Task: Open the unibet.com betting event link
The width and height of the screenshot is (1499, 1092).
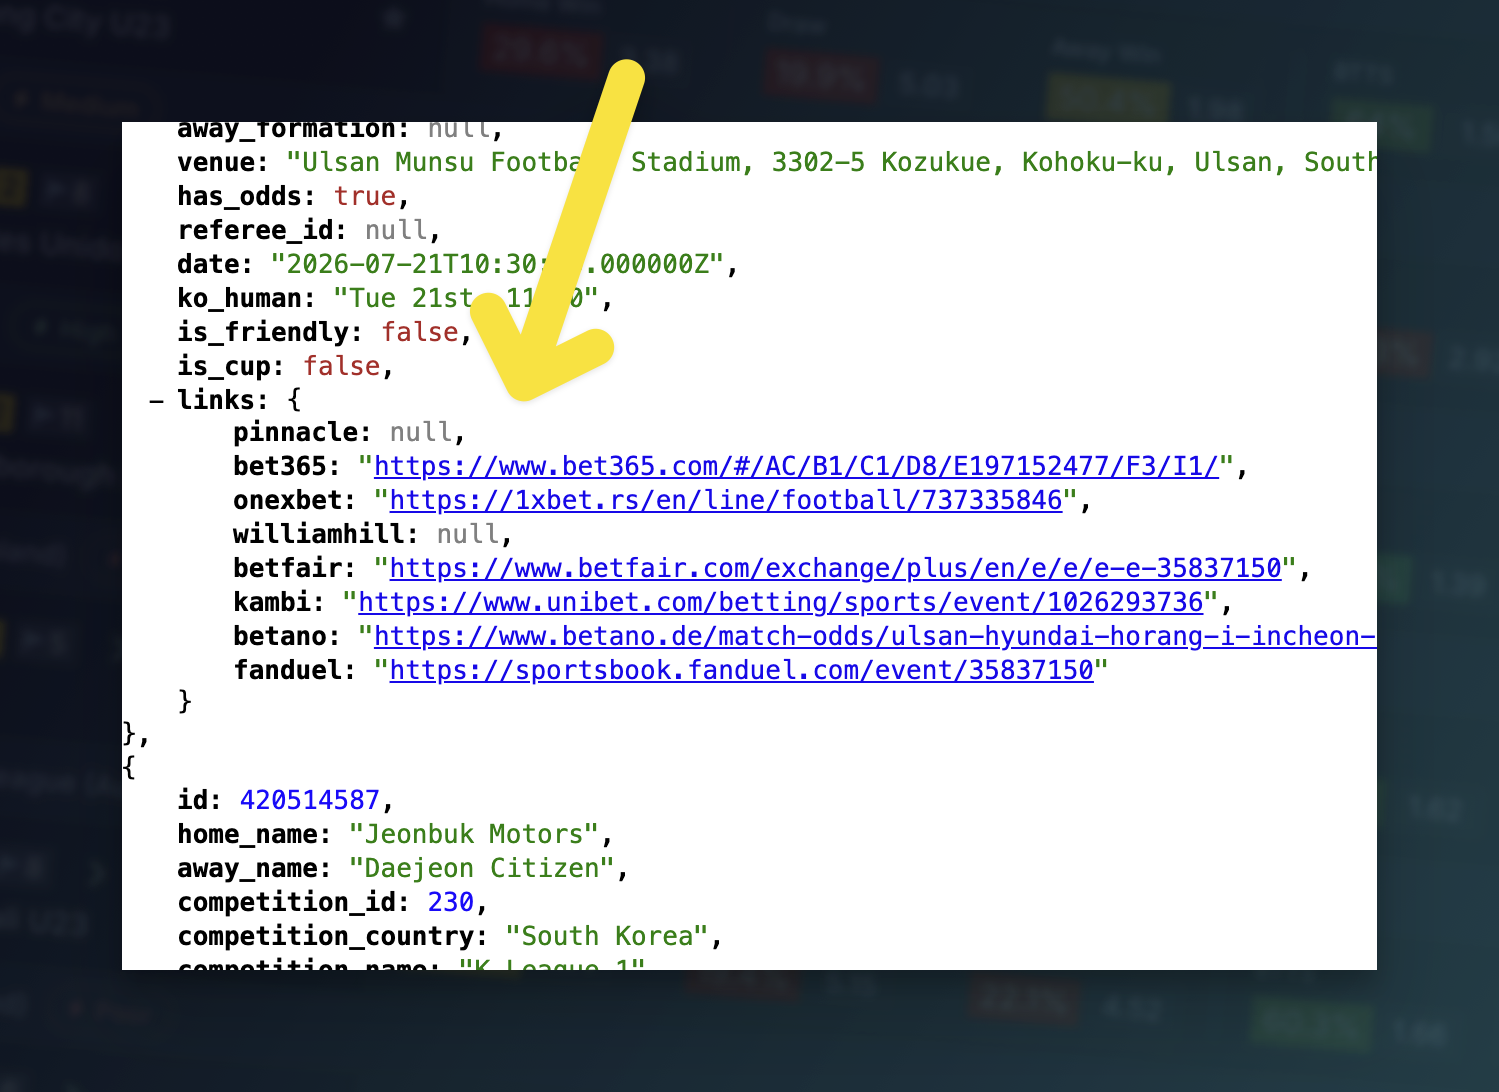Action: (x=781, y=603)
